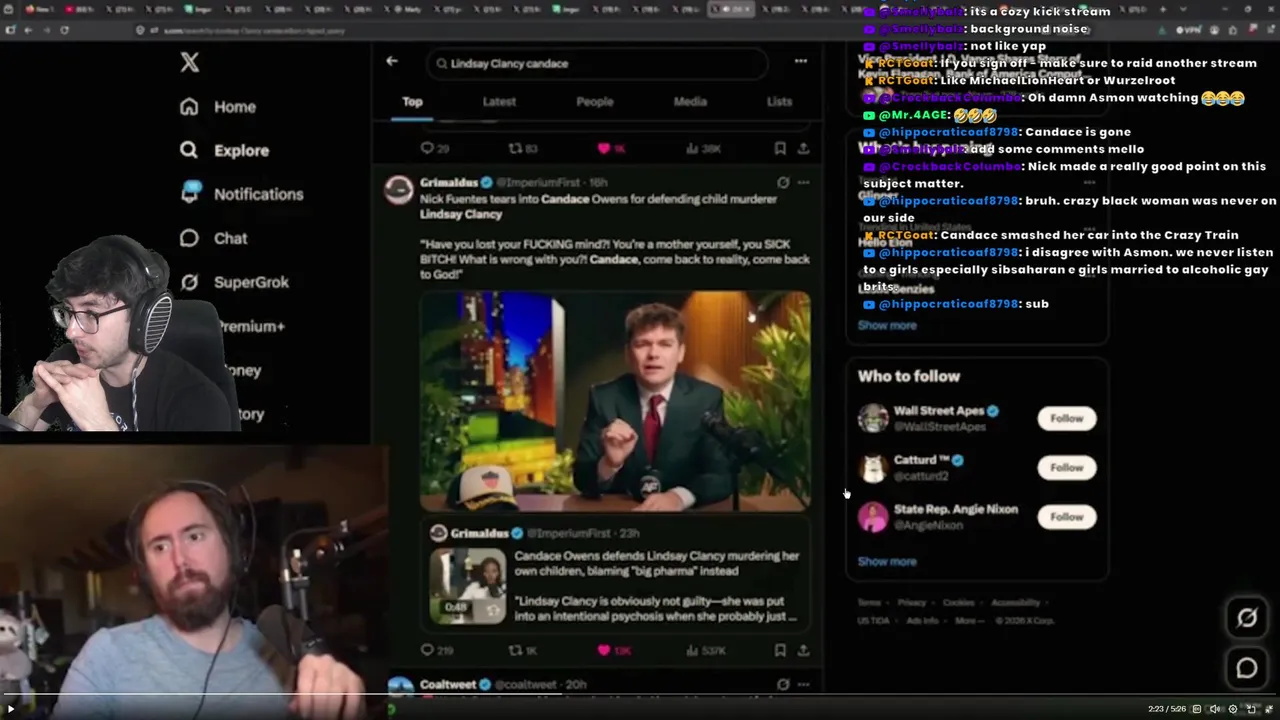Viewport: 1280px width, 720px height.
Task: Open State Rep. Angie Nixon profile avatar
Action: coord(873,516)
